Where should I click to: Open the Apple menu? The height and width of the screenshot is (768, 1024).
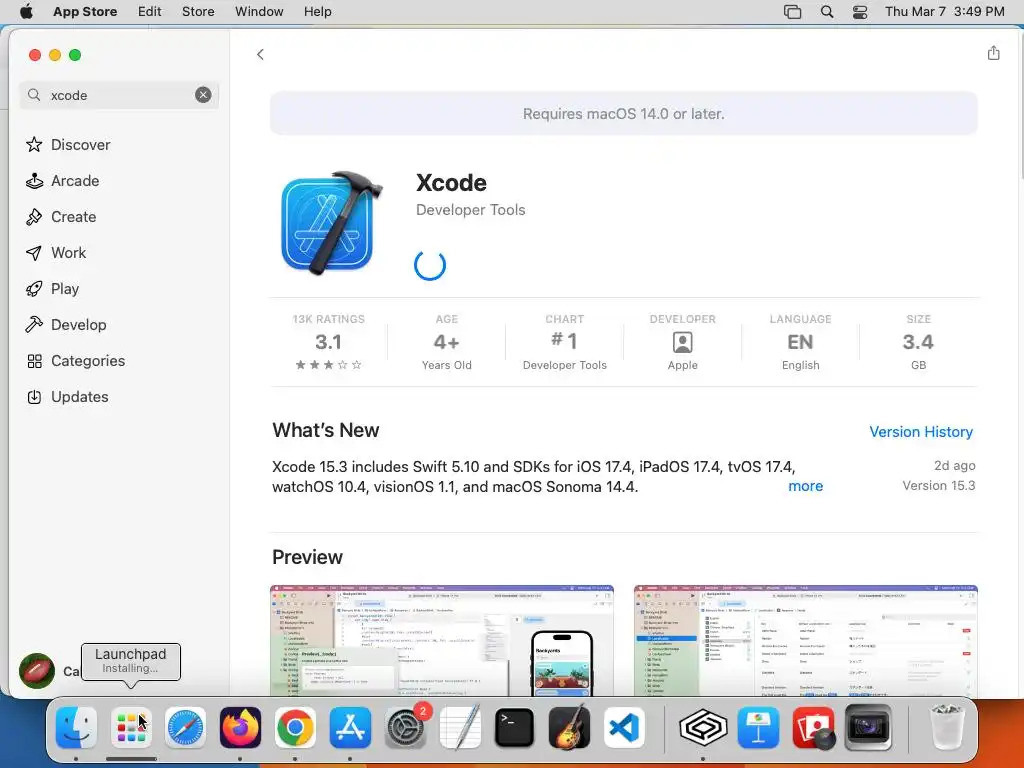click(x=26, y=12)
